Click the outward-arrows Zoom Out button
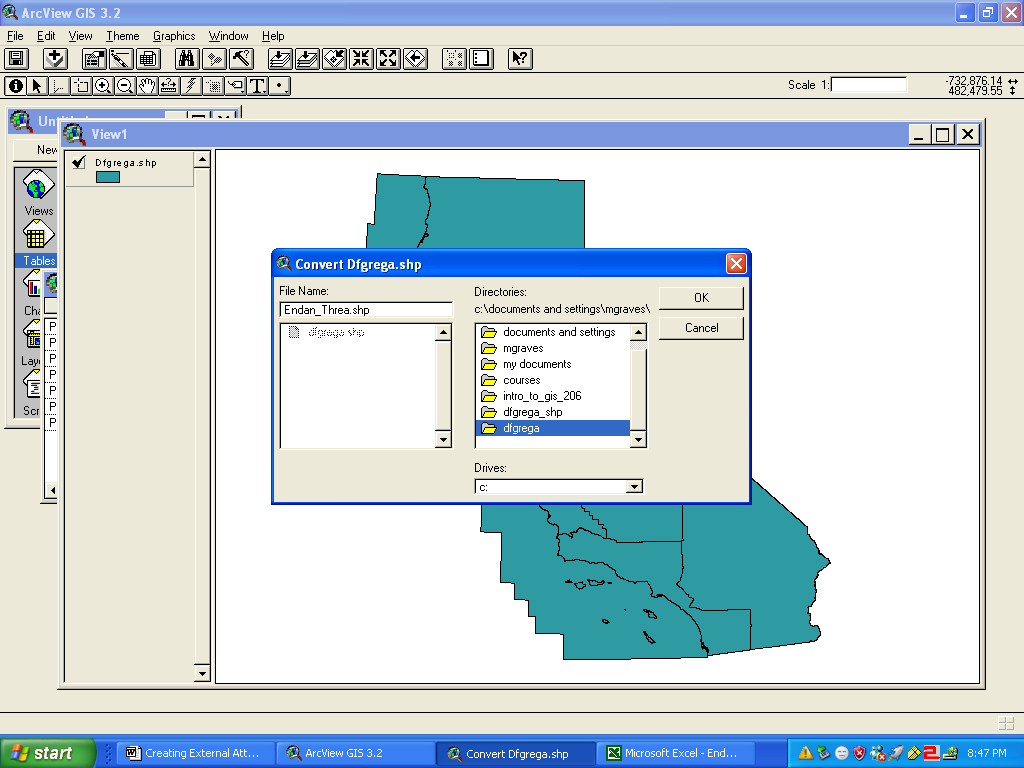1024x768 pixels. (x=388, y=59)
